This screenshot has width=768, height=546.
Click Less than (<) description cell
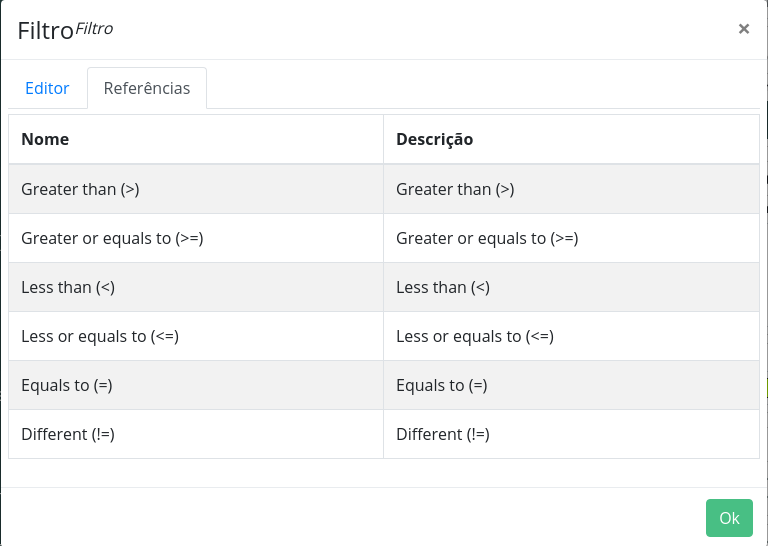(571, 287)
